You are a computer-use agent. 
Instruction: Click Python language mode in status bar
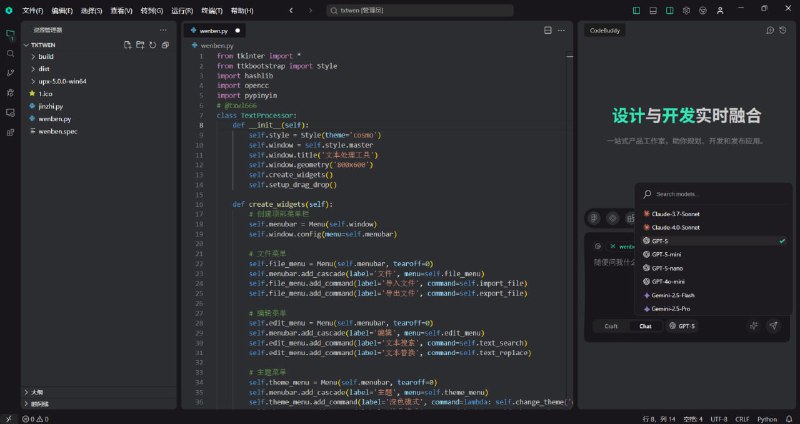[767, 419]
